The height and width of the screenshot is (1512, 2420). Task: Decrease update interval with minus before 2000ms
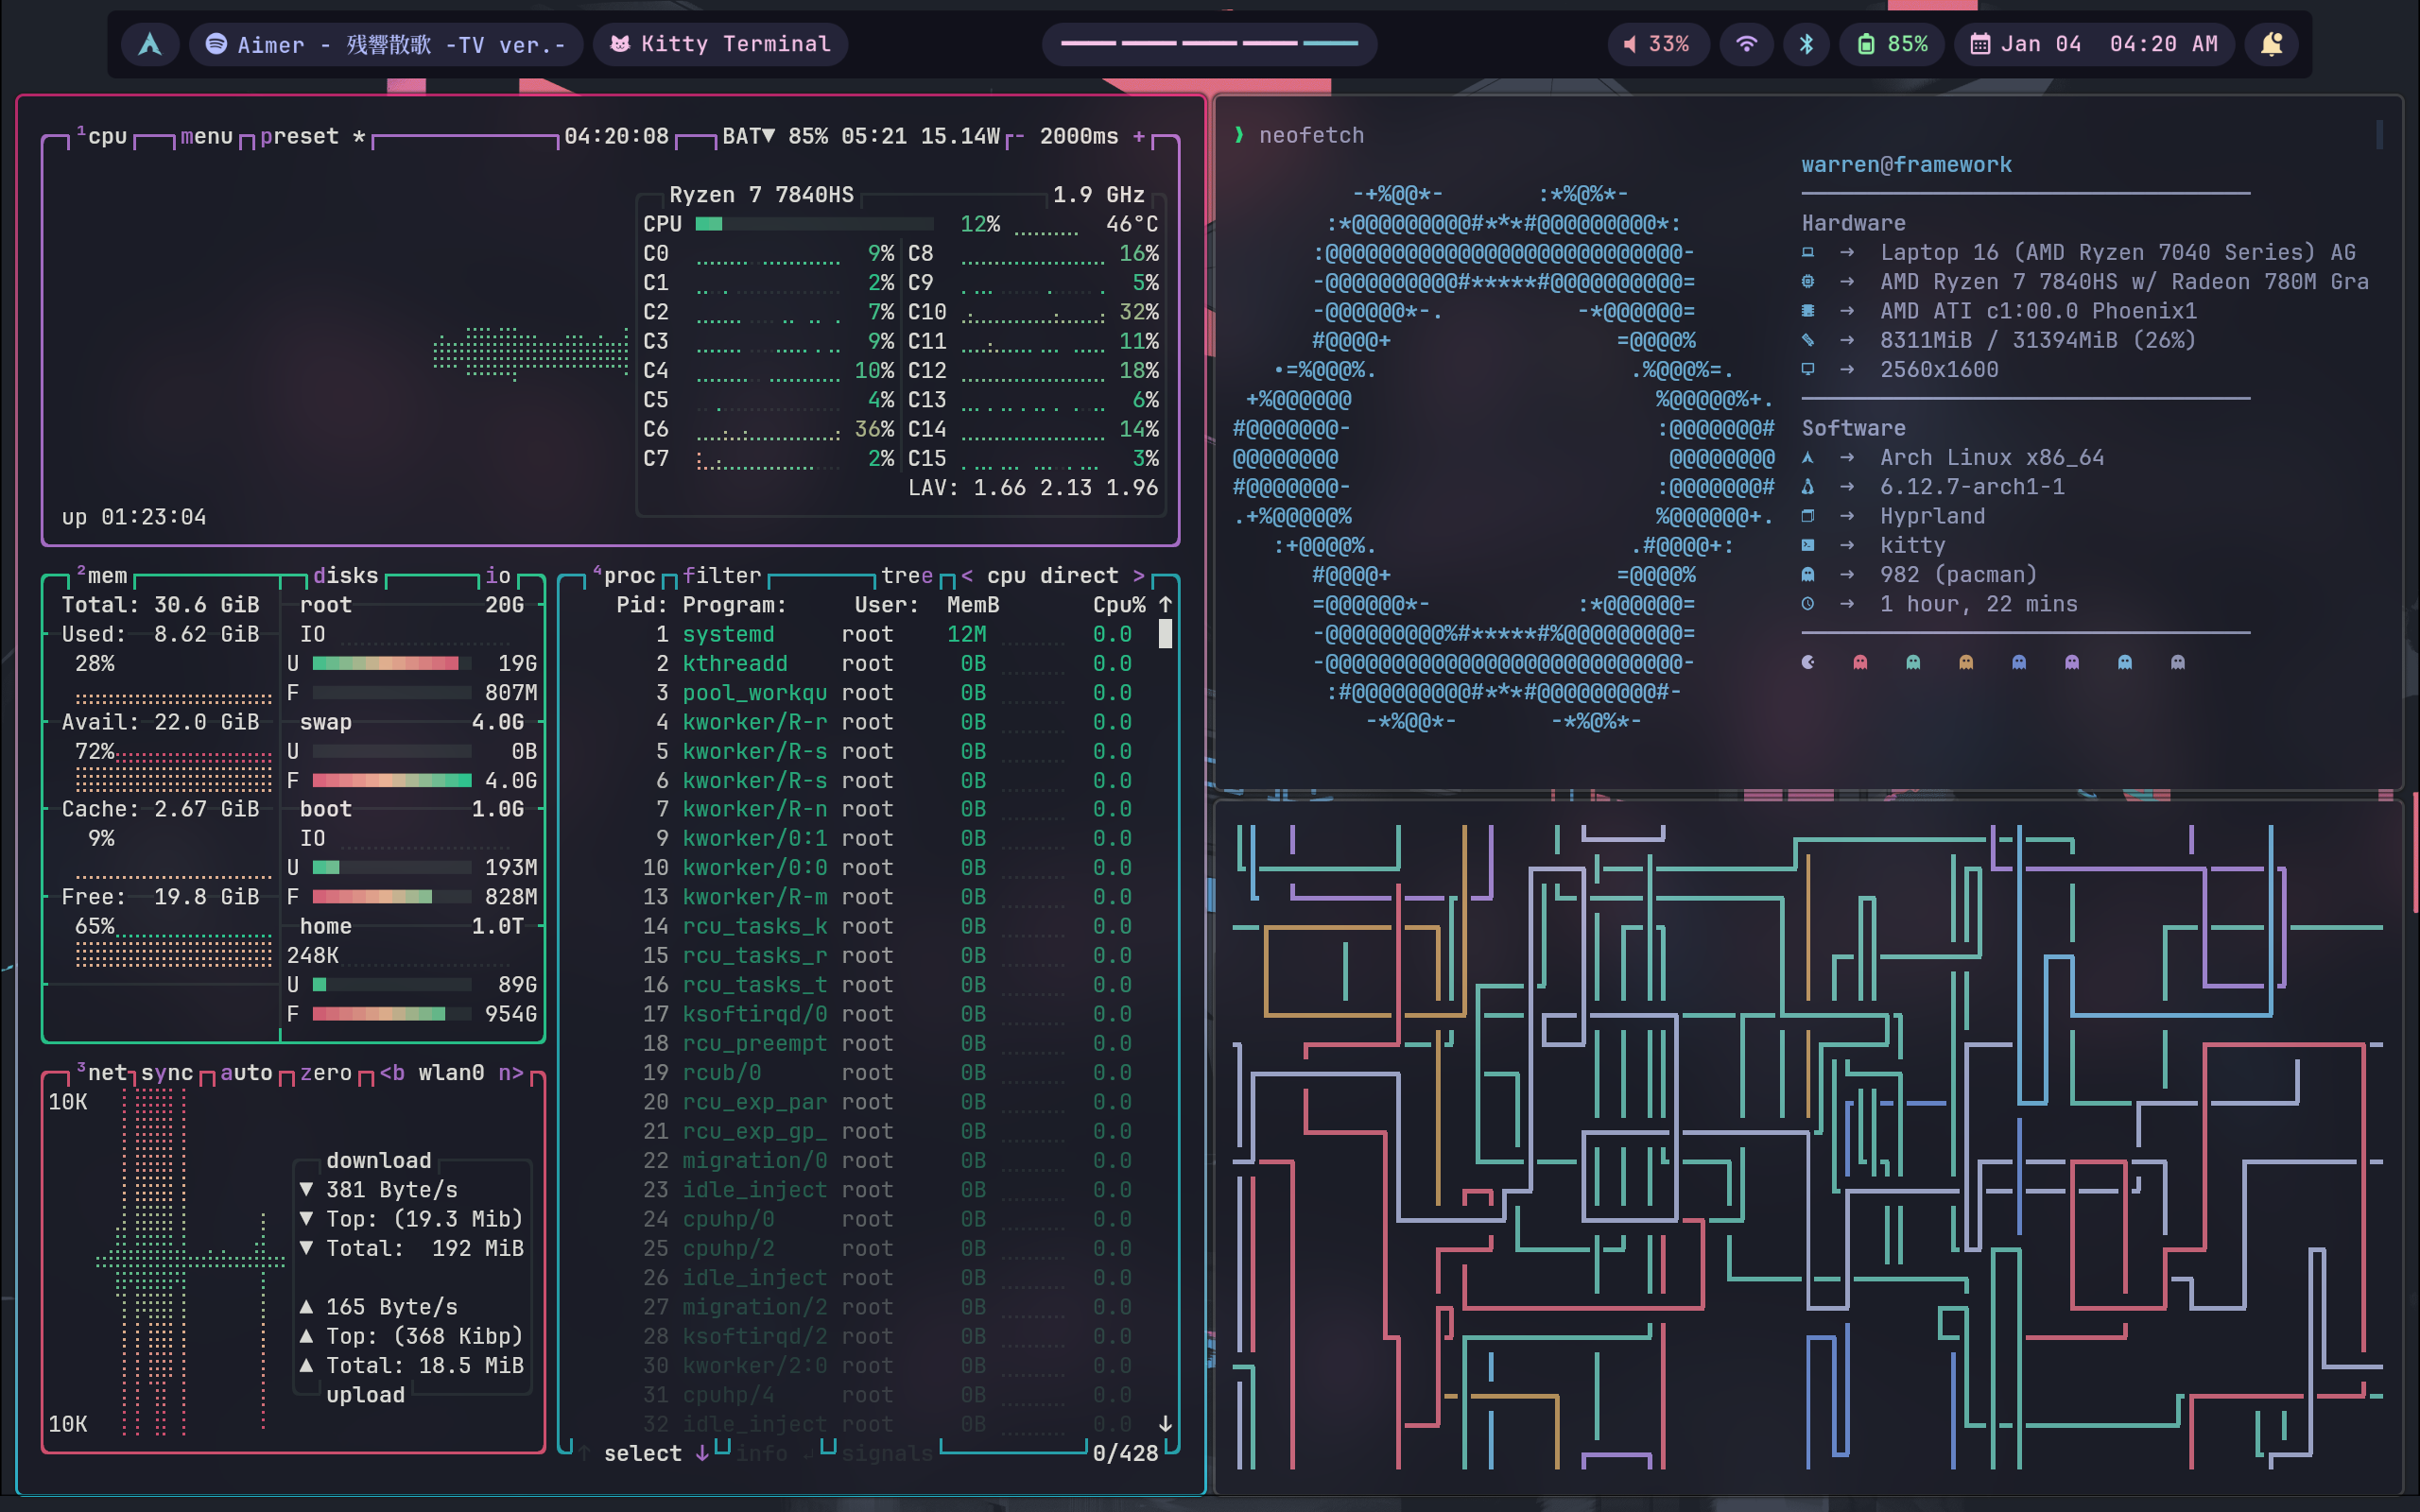click(x=1020, y=136)
